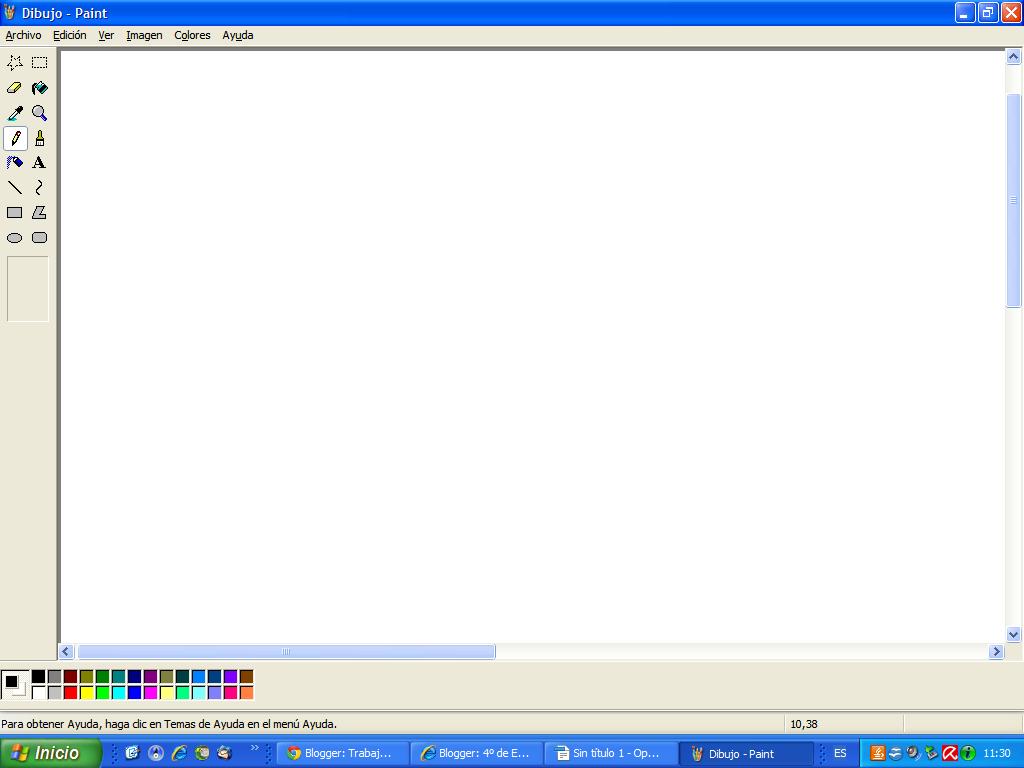This screenshot has height=768, width=1024.
Task: Select the Brush tool
Action: pos(39,138)
